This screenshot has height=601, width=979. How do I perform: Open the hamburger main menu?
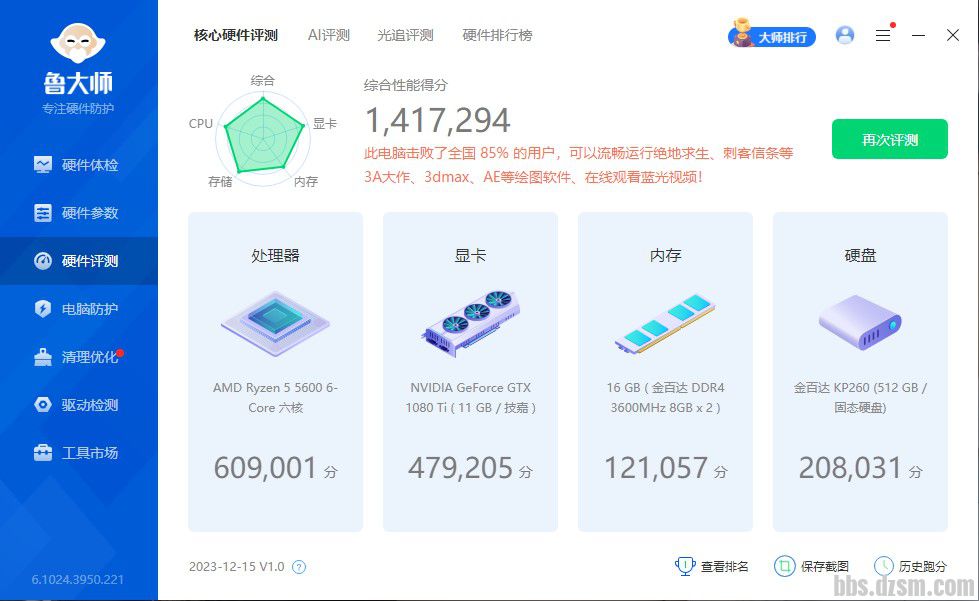coord(883,35)
